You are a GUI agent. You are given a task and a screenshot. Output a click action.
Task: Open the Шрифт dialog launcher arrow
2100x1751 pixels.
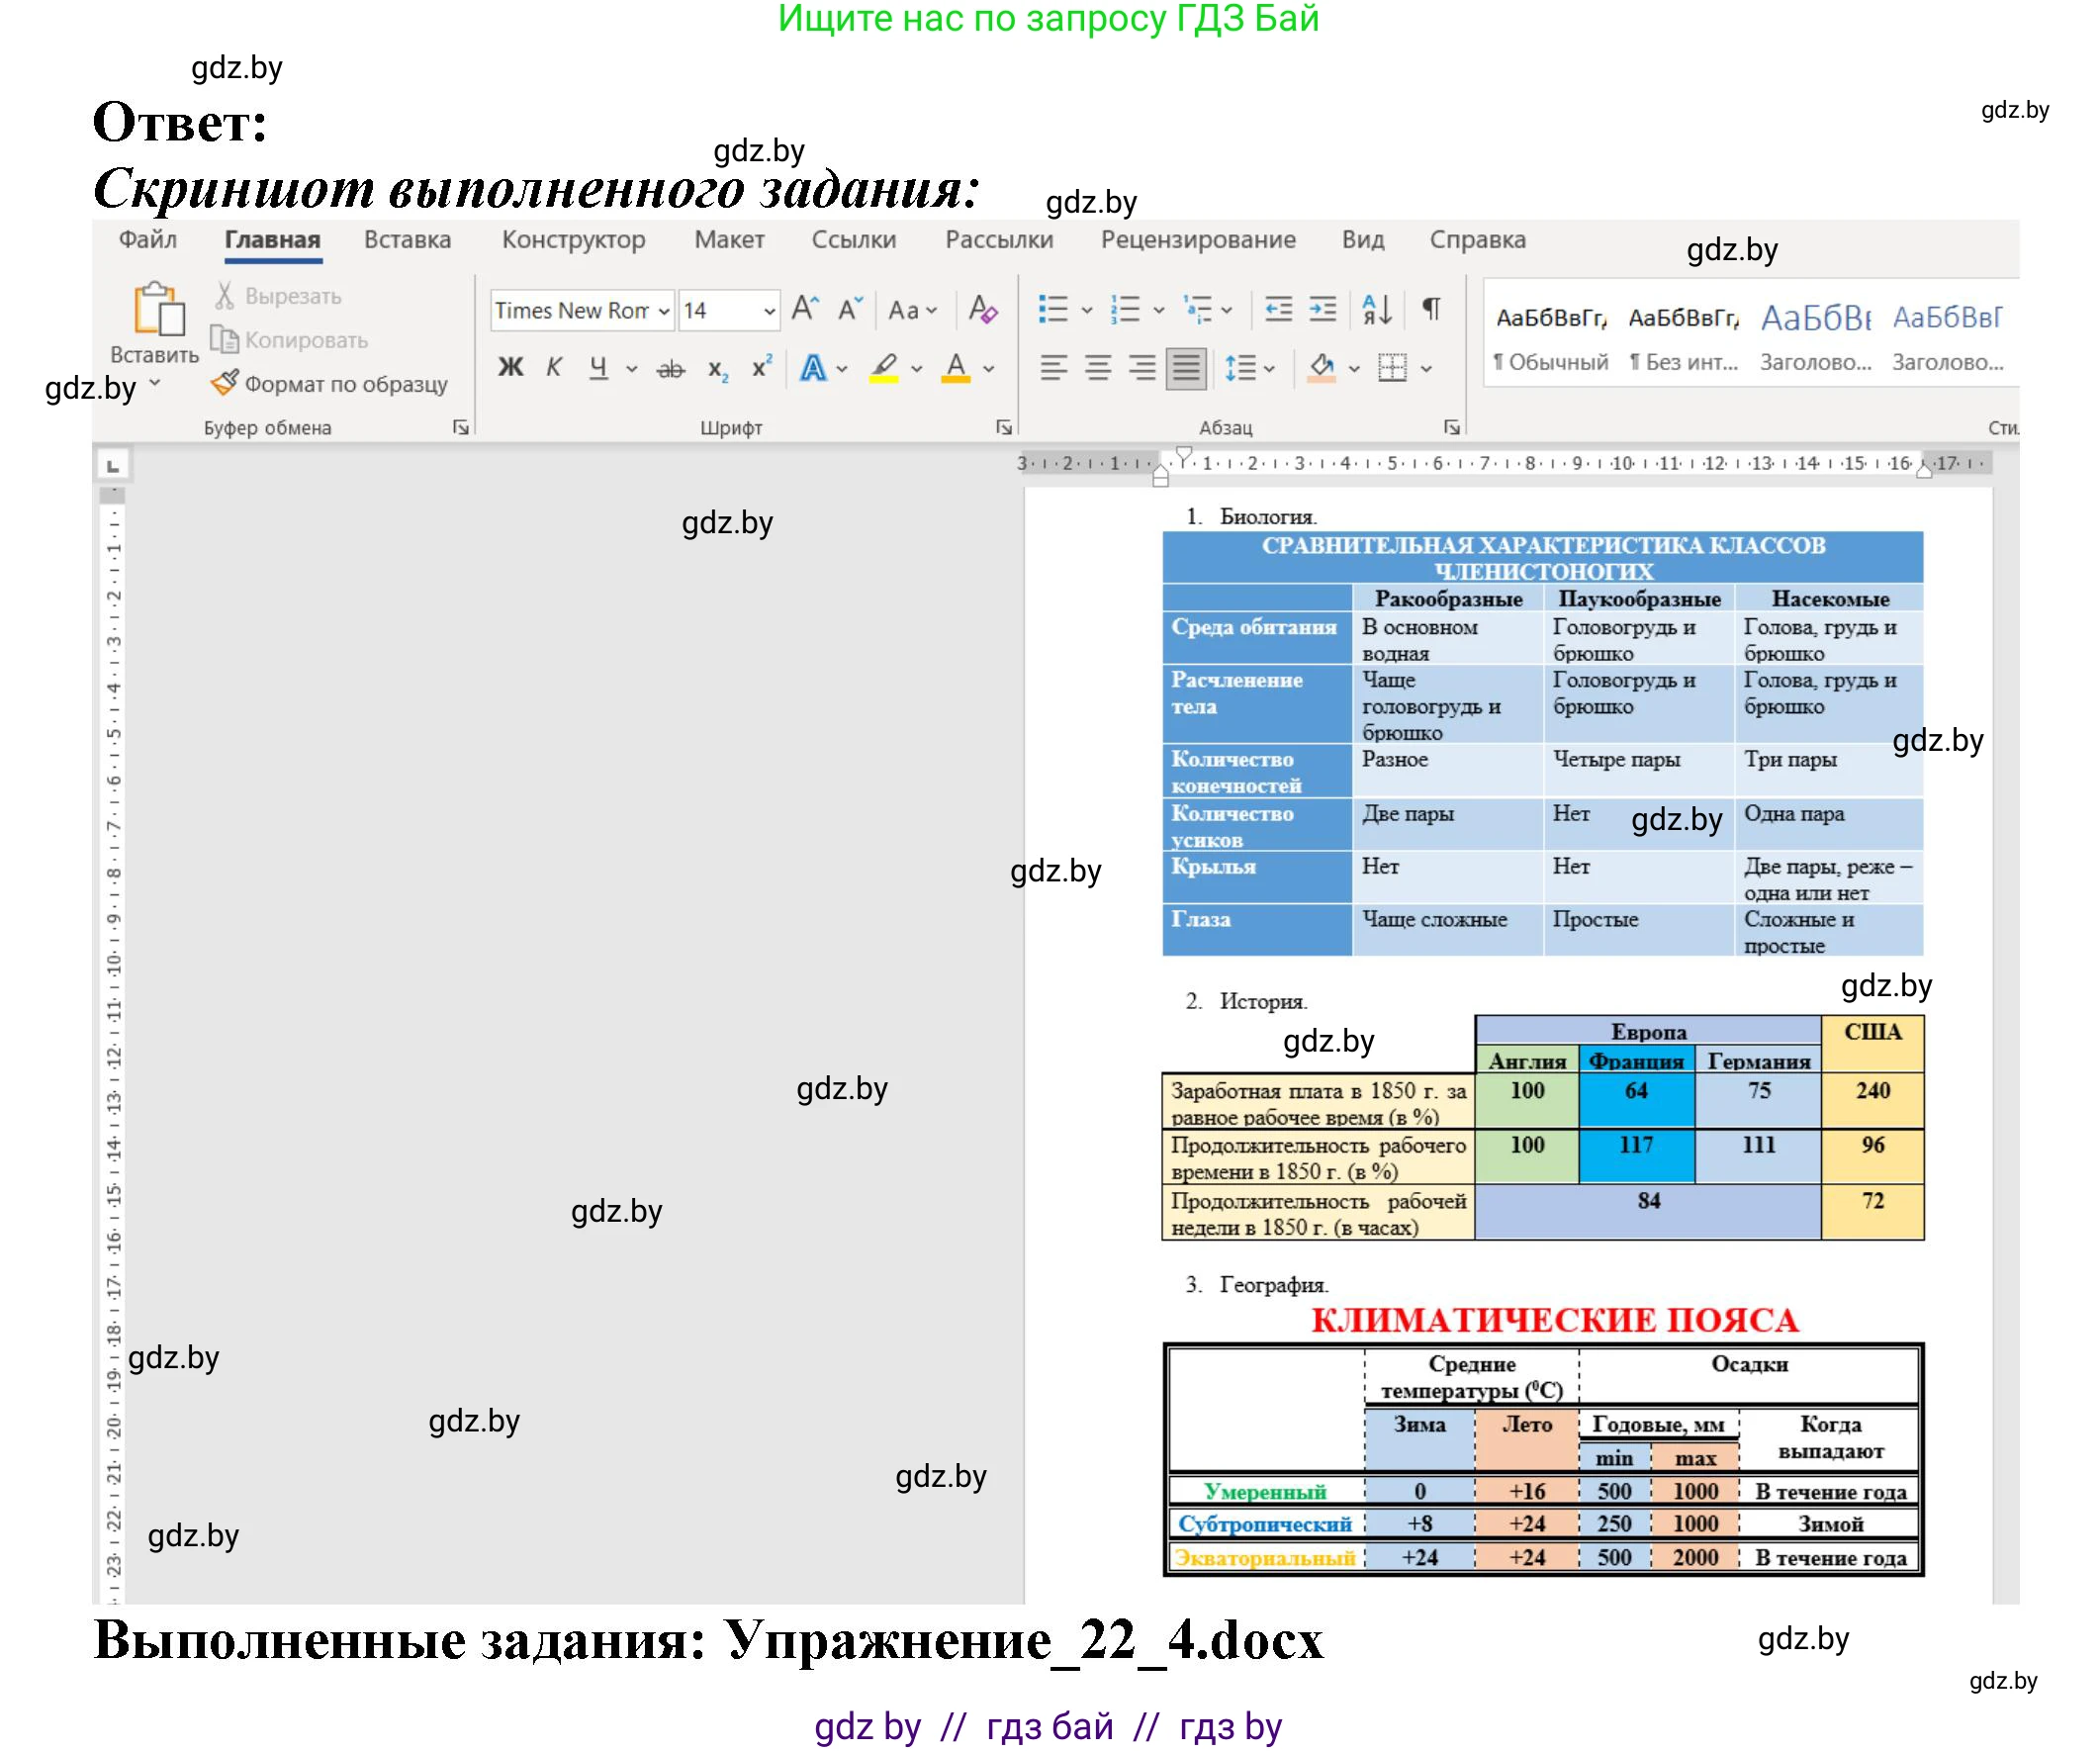1002,426
